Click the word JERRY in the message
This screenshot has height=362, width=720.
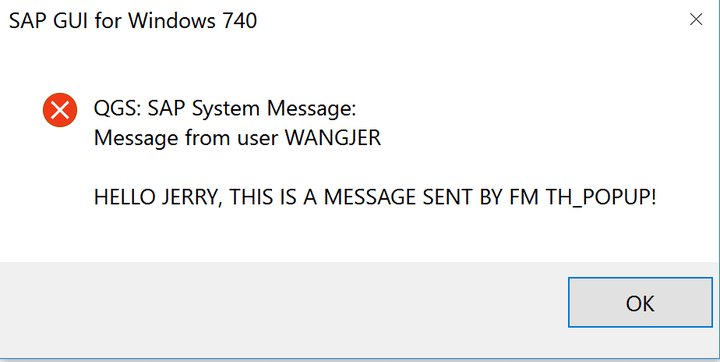coord(191,198)
